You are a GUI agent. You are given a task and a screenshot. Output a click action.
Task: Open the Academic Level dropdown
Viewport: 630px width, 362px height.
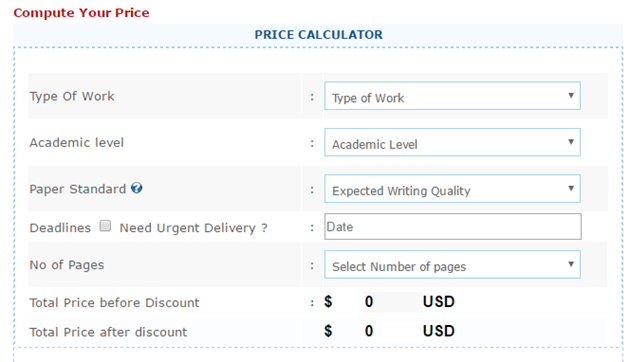click(452, 142)
